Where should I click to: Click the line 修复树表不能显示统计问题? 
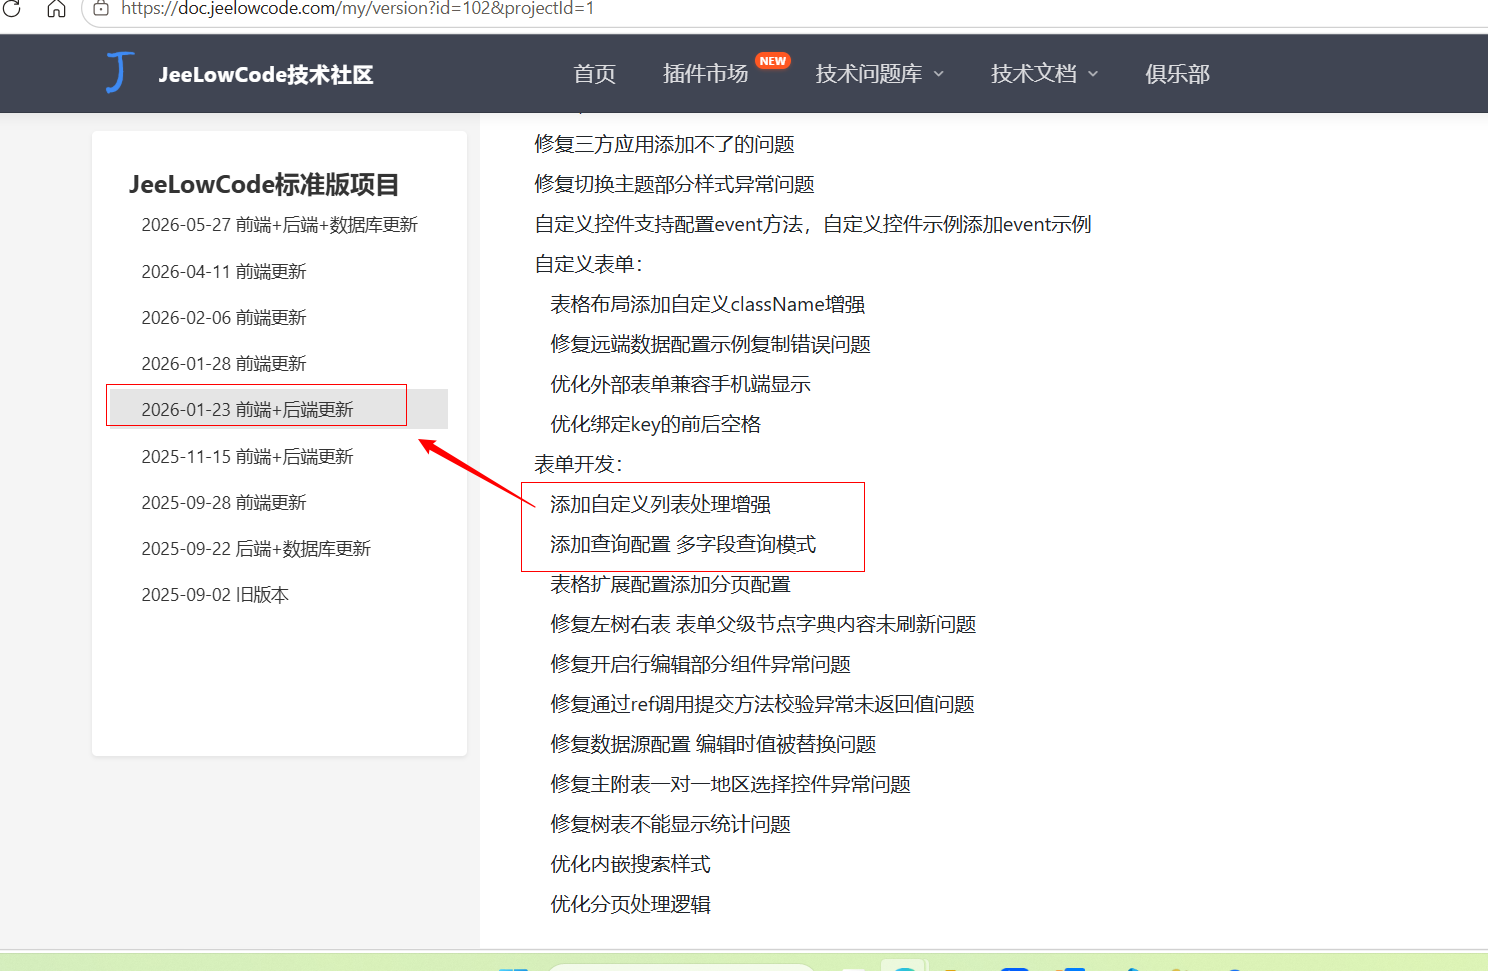point(670,825)
